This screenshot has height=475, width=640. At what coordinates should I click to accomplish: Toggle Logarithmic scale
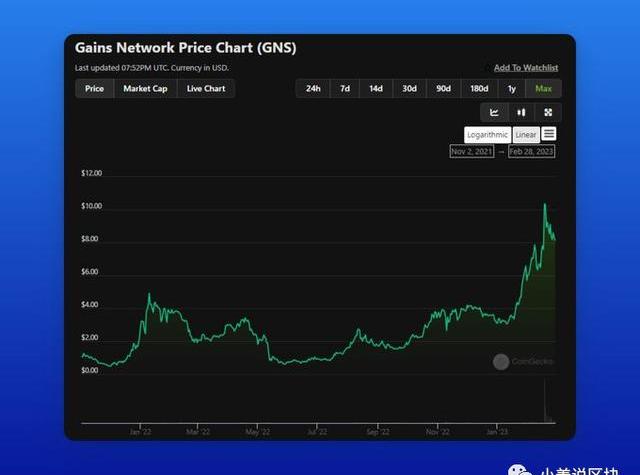pos(488,135)
